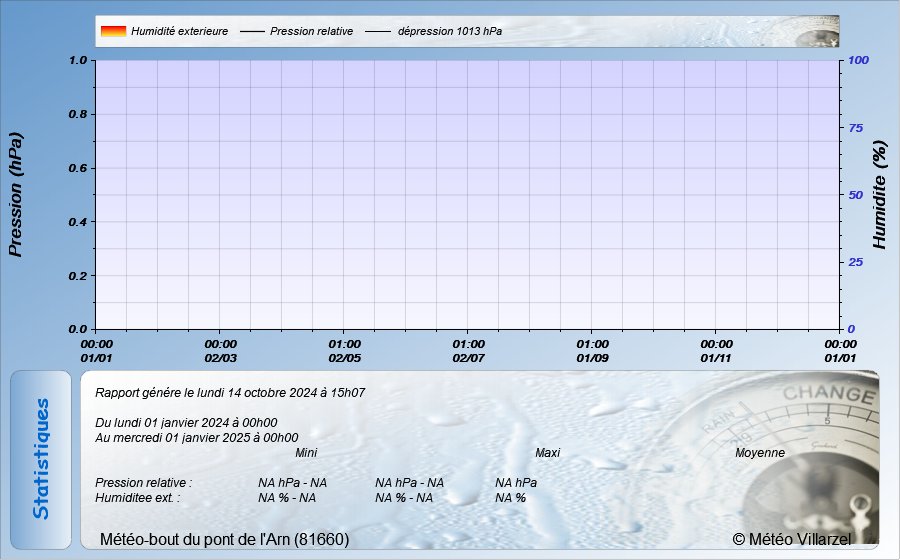Click the Moyenne column header
Screen dimensions: 900x560
point(760,453)
